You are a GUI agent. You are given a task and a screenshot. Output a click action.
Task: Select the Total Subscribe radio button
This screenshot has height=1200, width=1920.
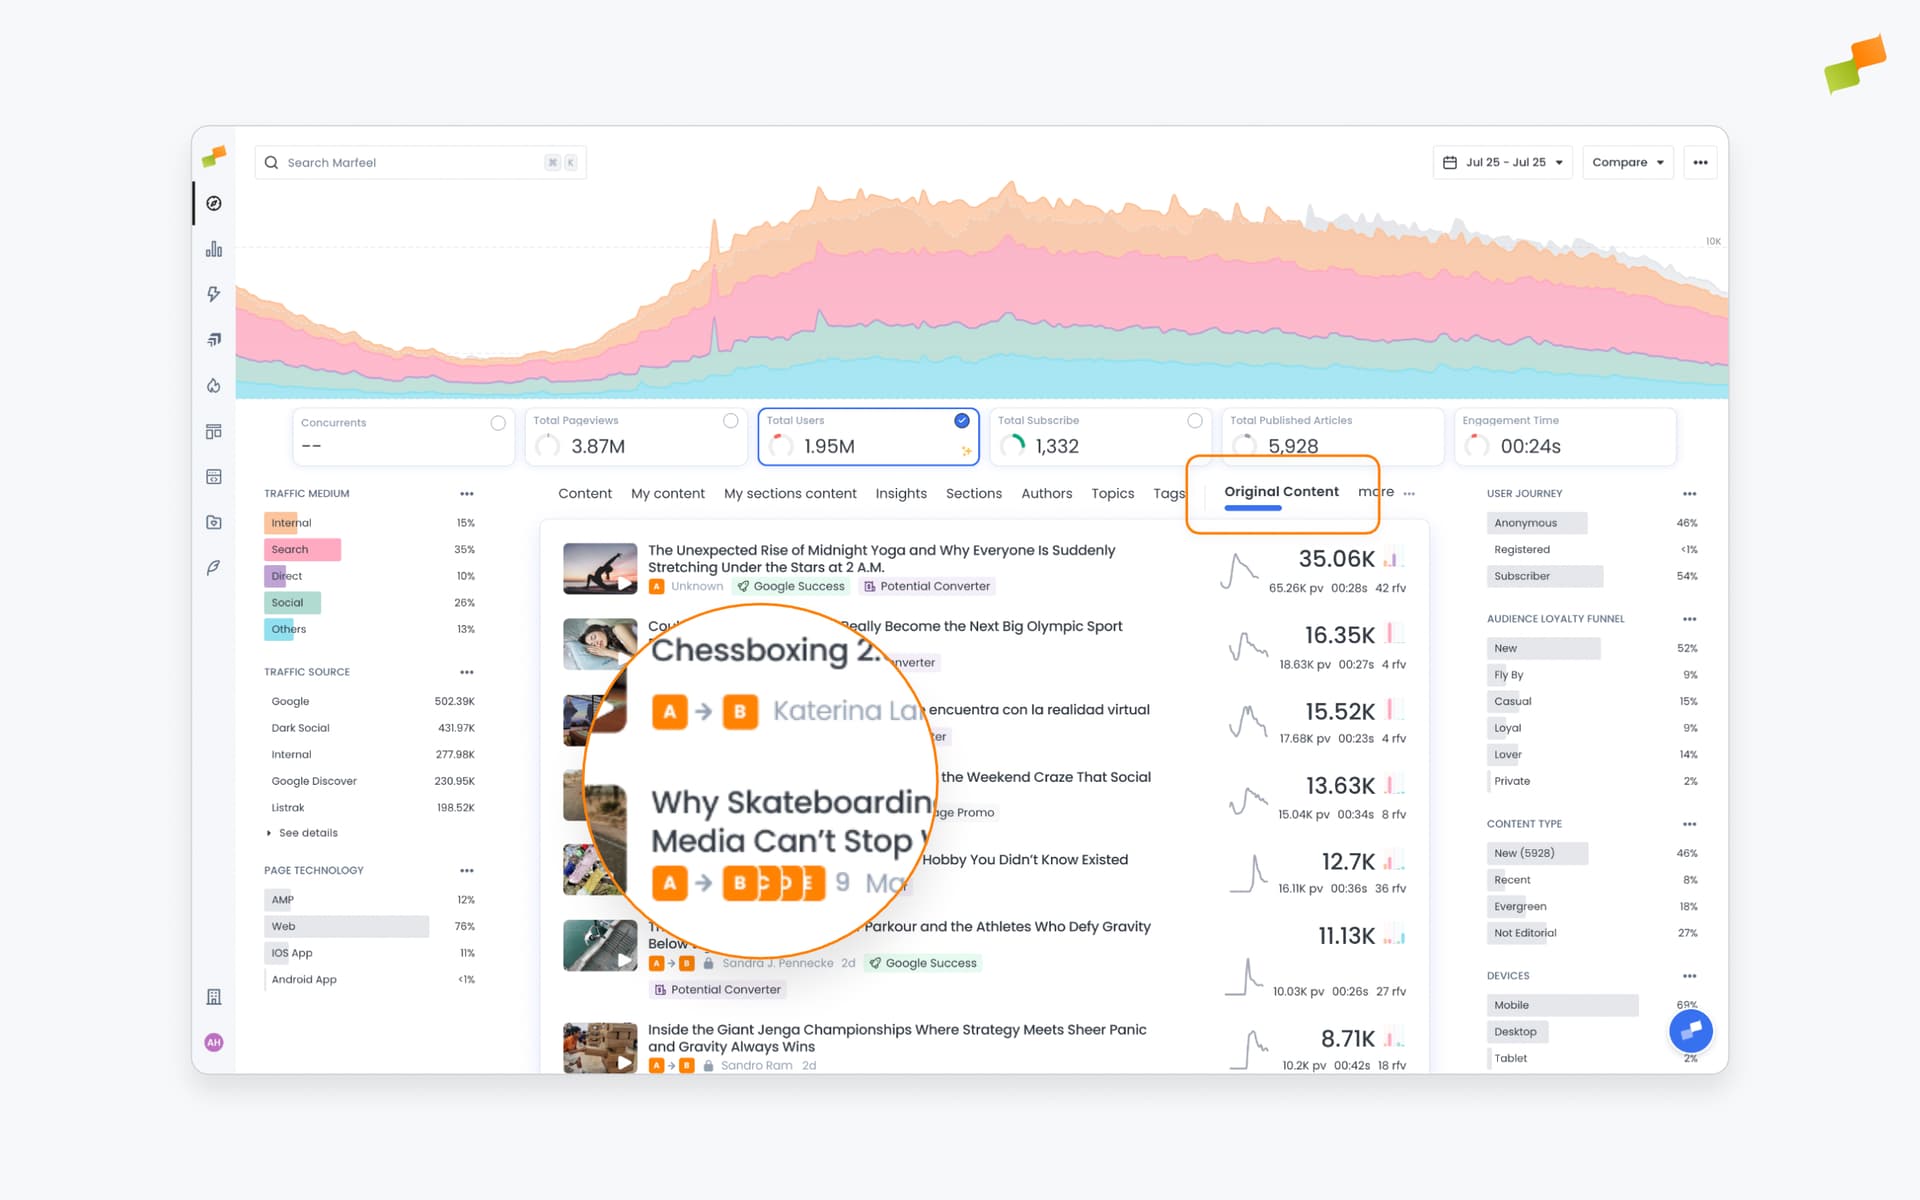click(x=1194, y=421)
